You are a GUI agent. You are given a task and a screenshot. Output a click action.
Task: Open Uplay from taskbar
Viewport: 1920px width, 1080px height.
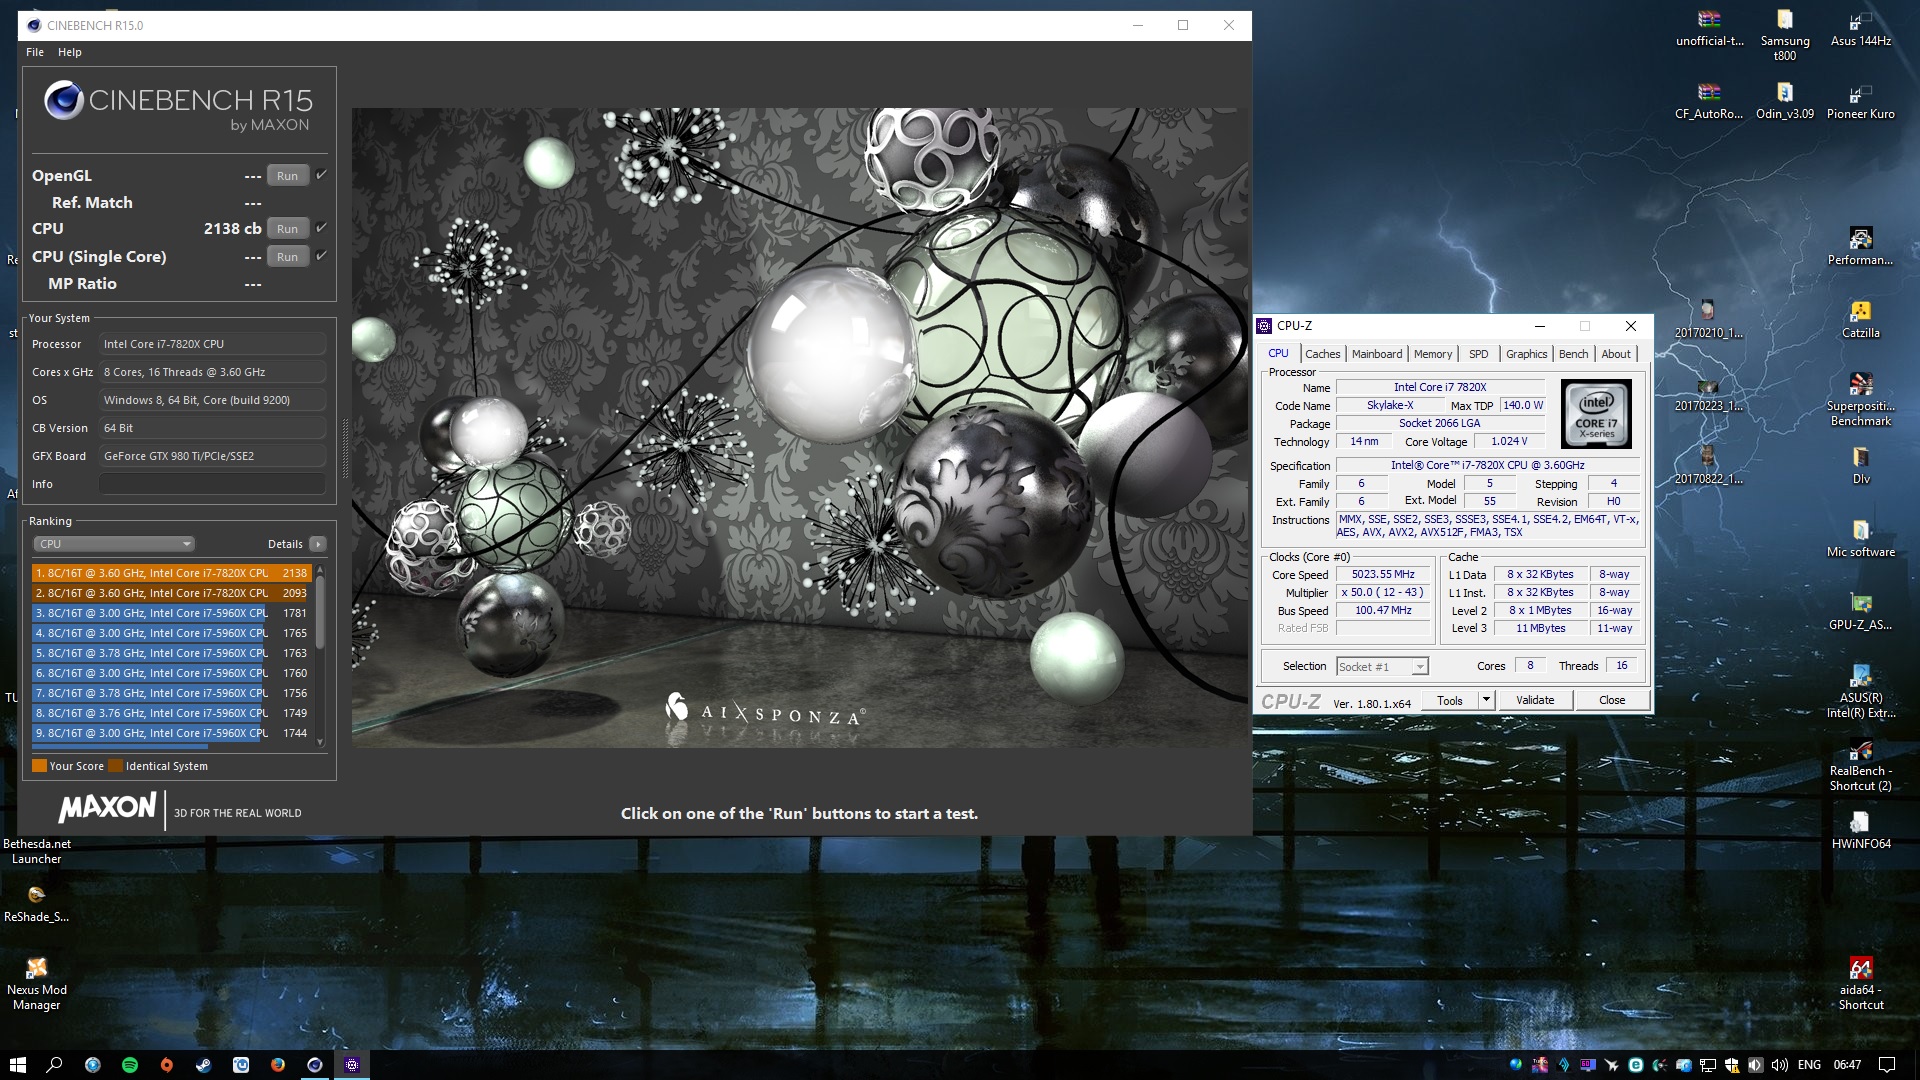point(241,1065)
